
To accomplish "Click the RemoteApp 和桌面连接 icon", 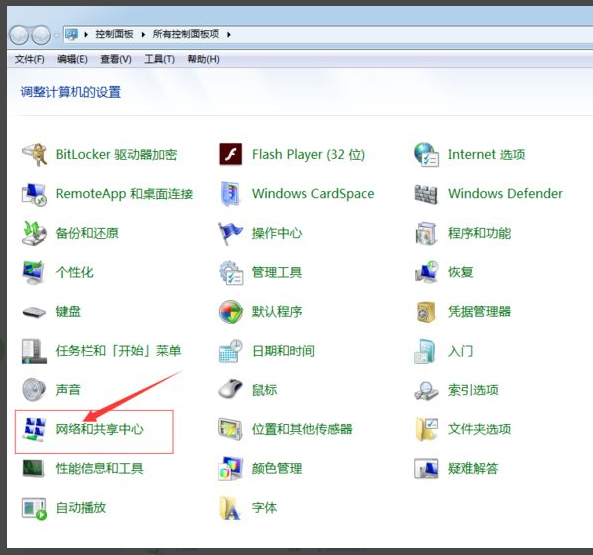I will pos(34,194).
